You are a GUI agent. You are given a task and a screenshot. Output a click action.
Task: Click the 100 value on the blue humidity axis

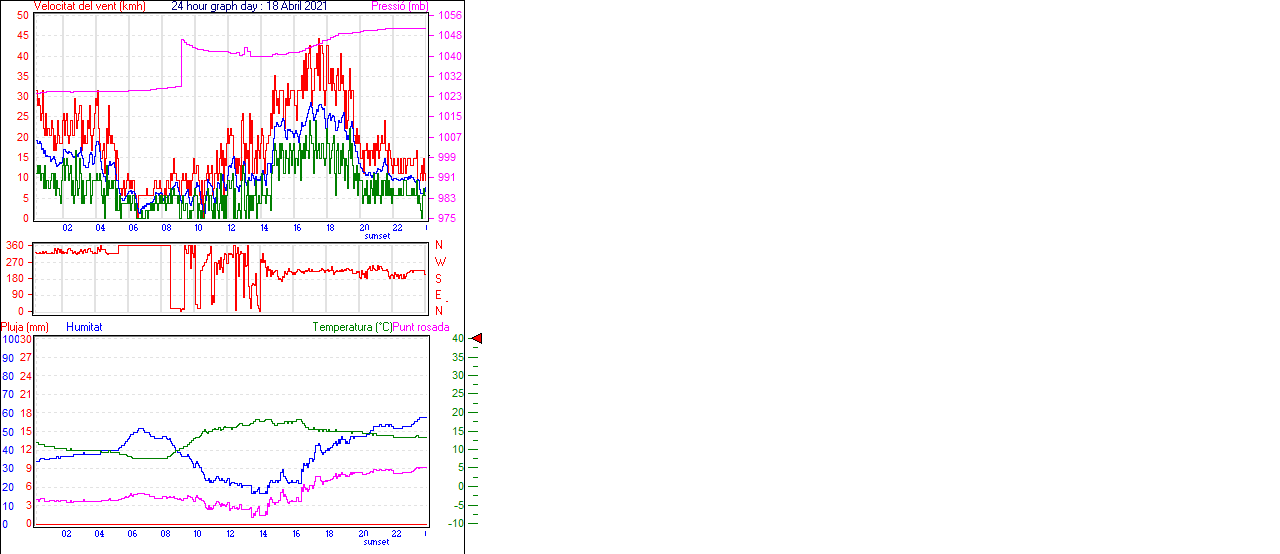pyautogui.click(x=9, y=340)
